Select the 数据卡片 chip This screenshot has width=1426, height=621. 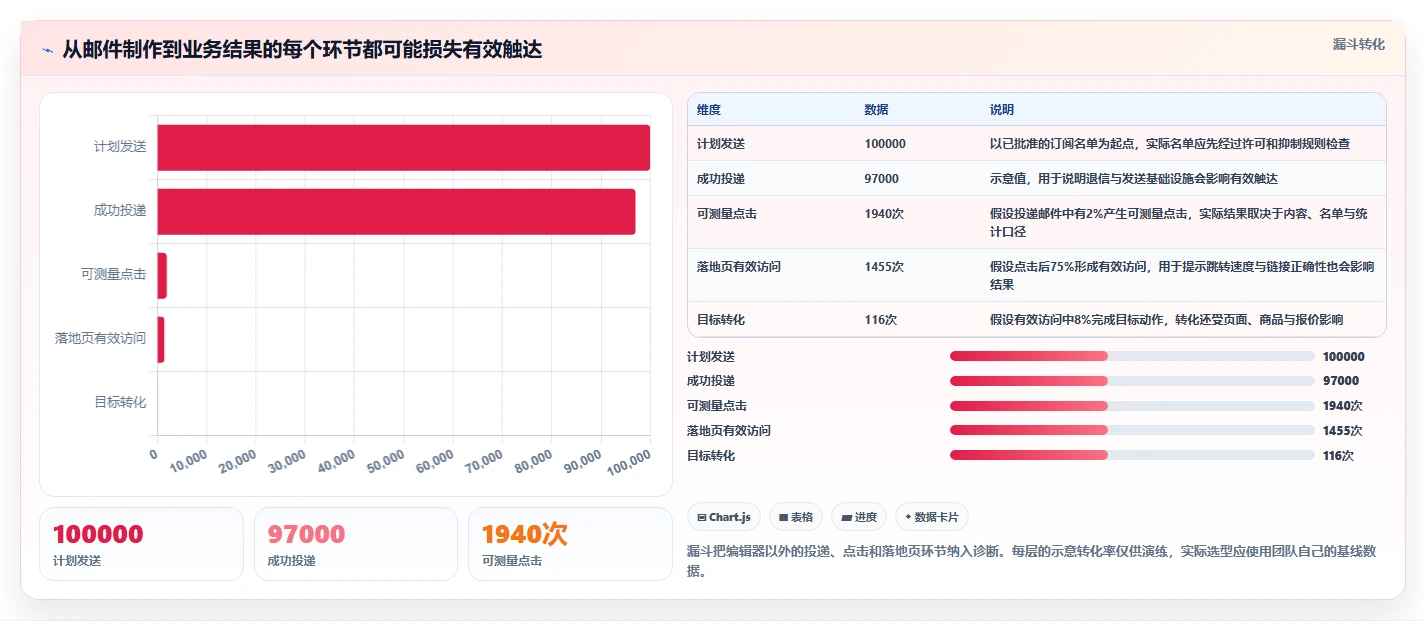932,517
